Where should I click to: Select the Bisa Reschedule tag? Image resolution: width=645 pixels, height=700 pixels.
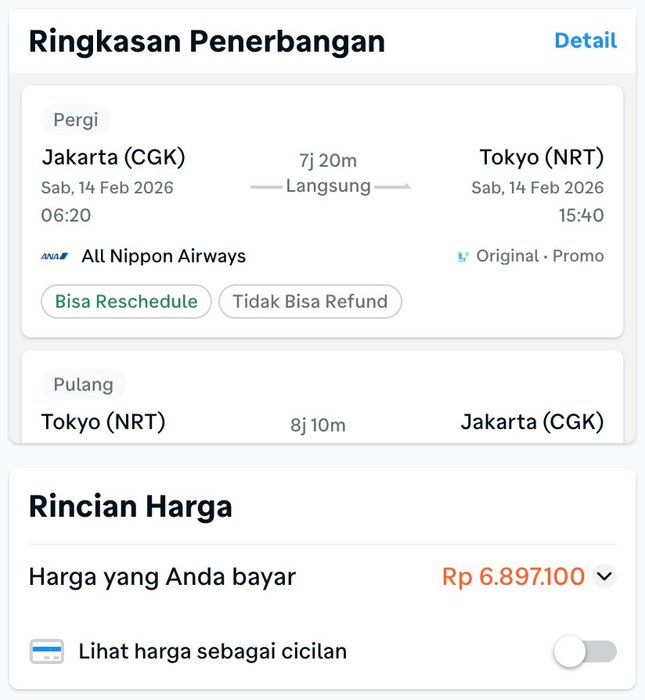click(x=126, y=301)
